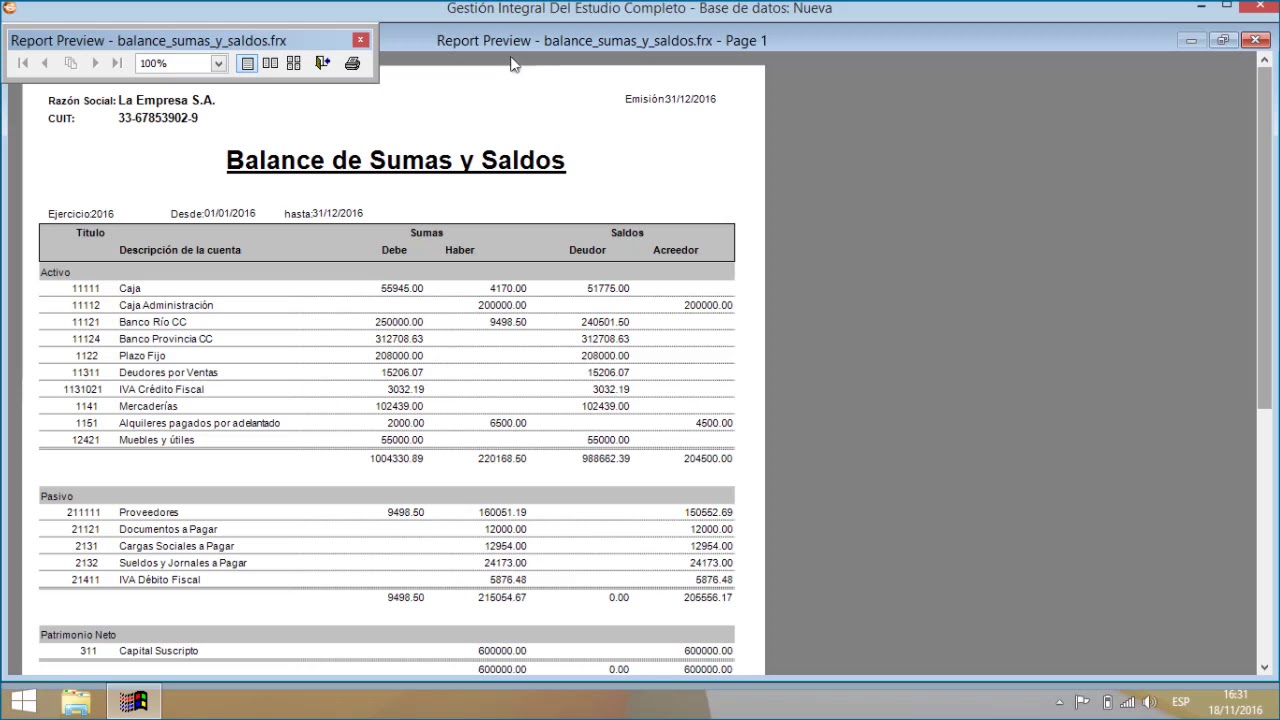The width and height of the screenshot is (1280, 720).
Task: Click the 'Balance de Sumas y Saldos' heading
Action: pyautogui.click(x=395, y=160)
